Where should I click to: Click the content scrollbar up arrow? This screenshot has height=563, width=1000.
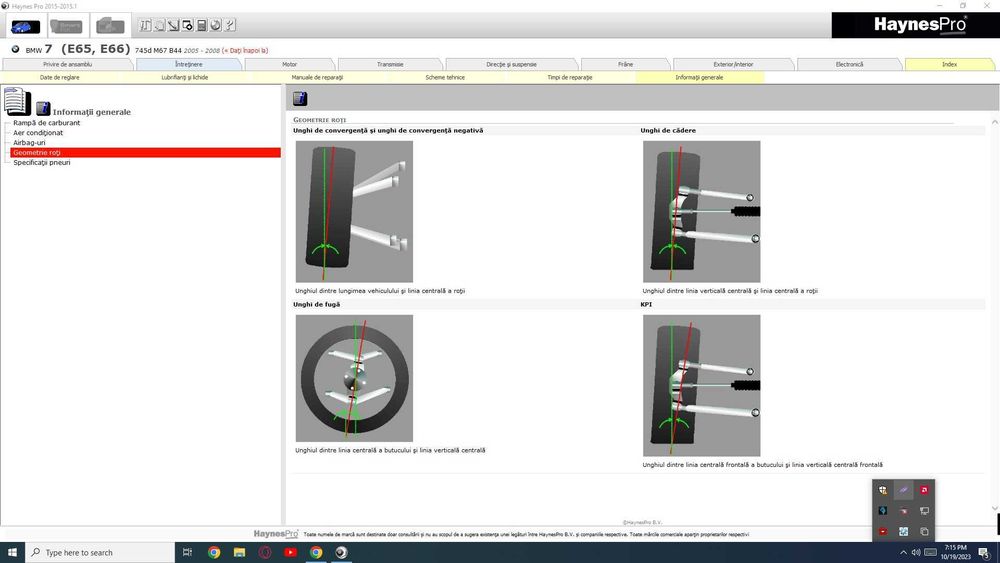point(995,122)
